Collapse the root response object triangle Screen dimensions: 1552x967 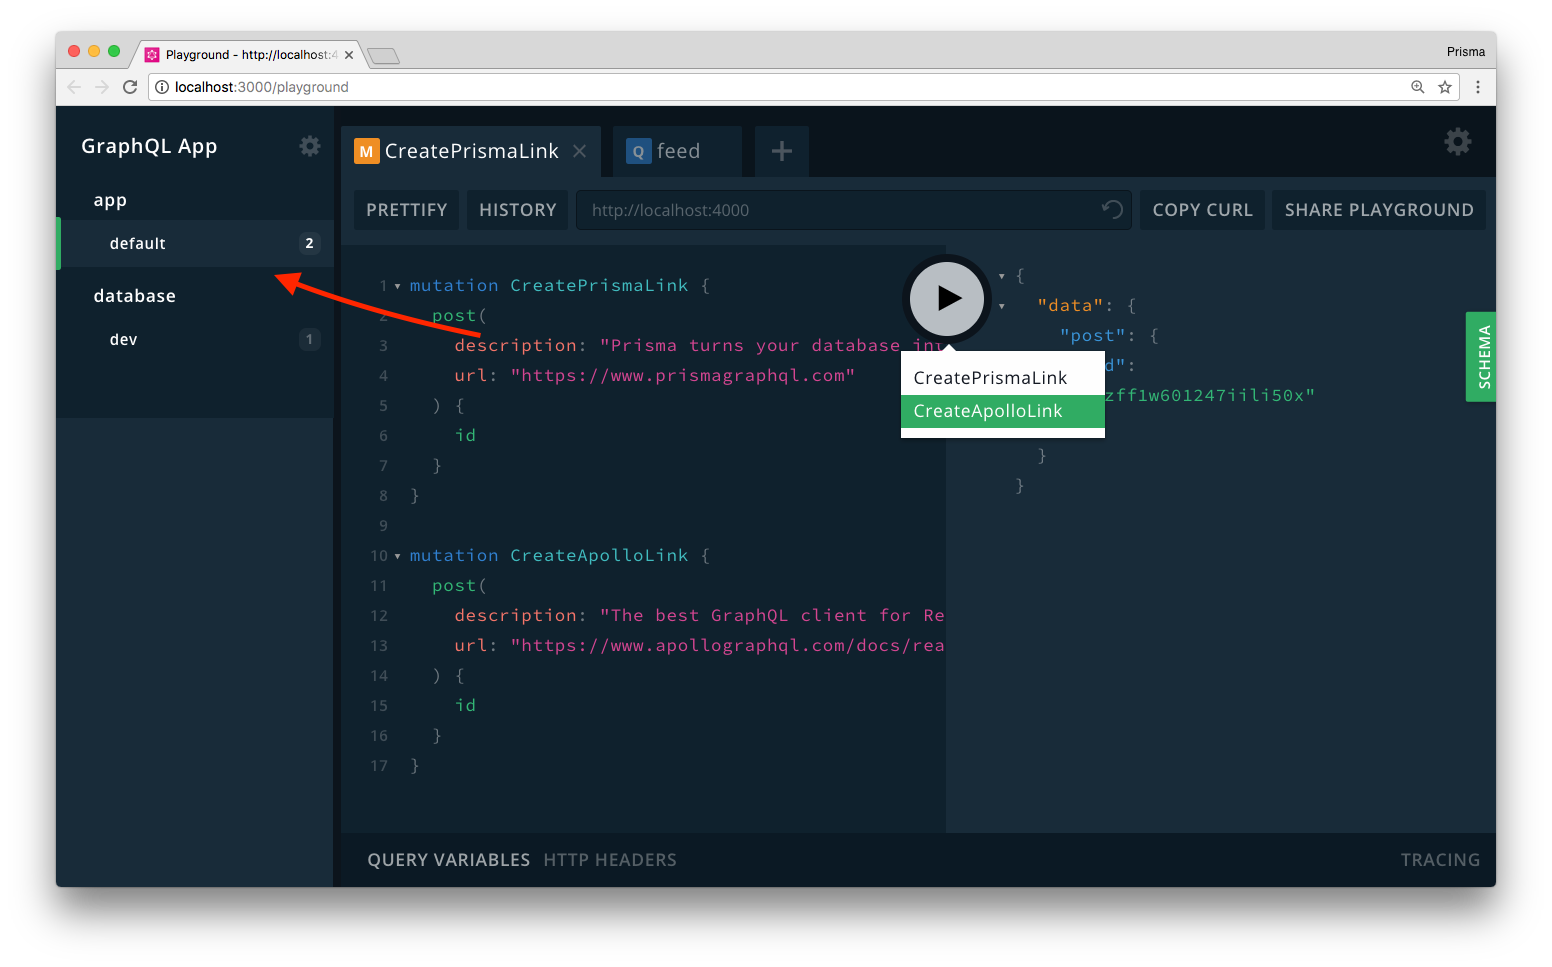(1001, 275)
